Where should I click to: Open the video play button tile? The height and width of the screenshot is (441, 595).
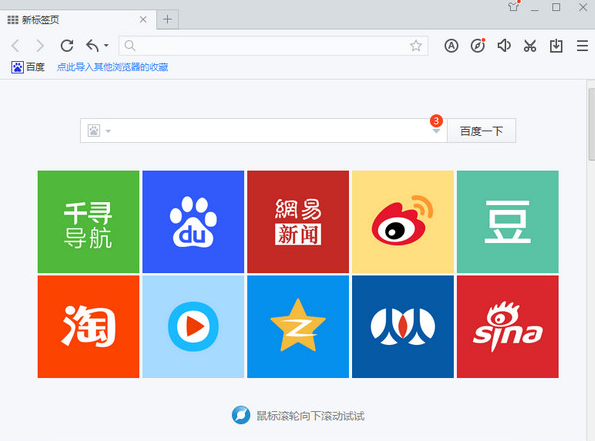pos(193,327)
